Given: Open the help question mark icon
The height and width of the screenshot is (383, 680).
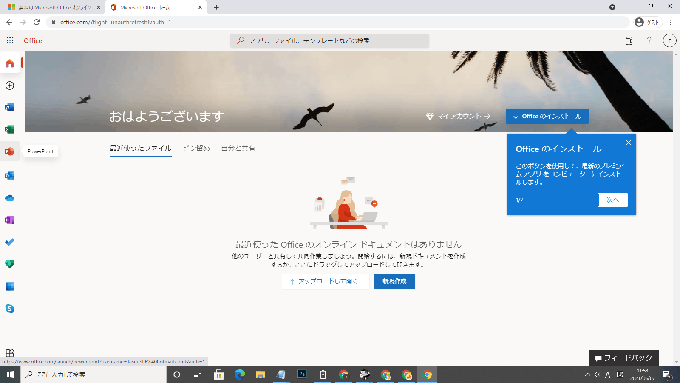Looking at the screenshot, I should coord(649,40).
